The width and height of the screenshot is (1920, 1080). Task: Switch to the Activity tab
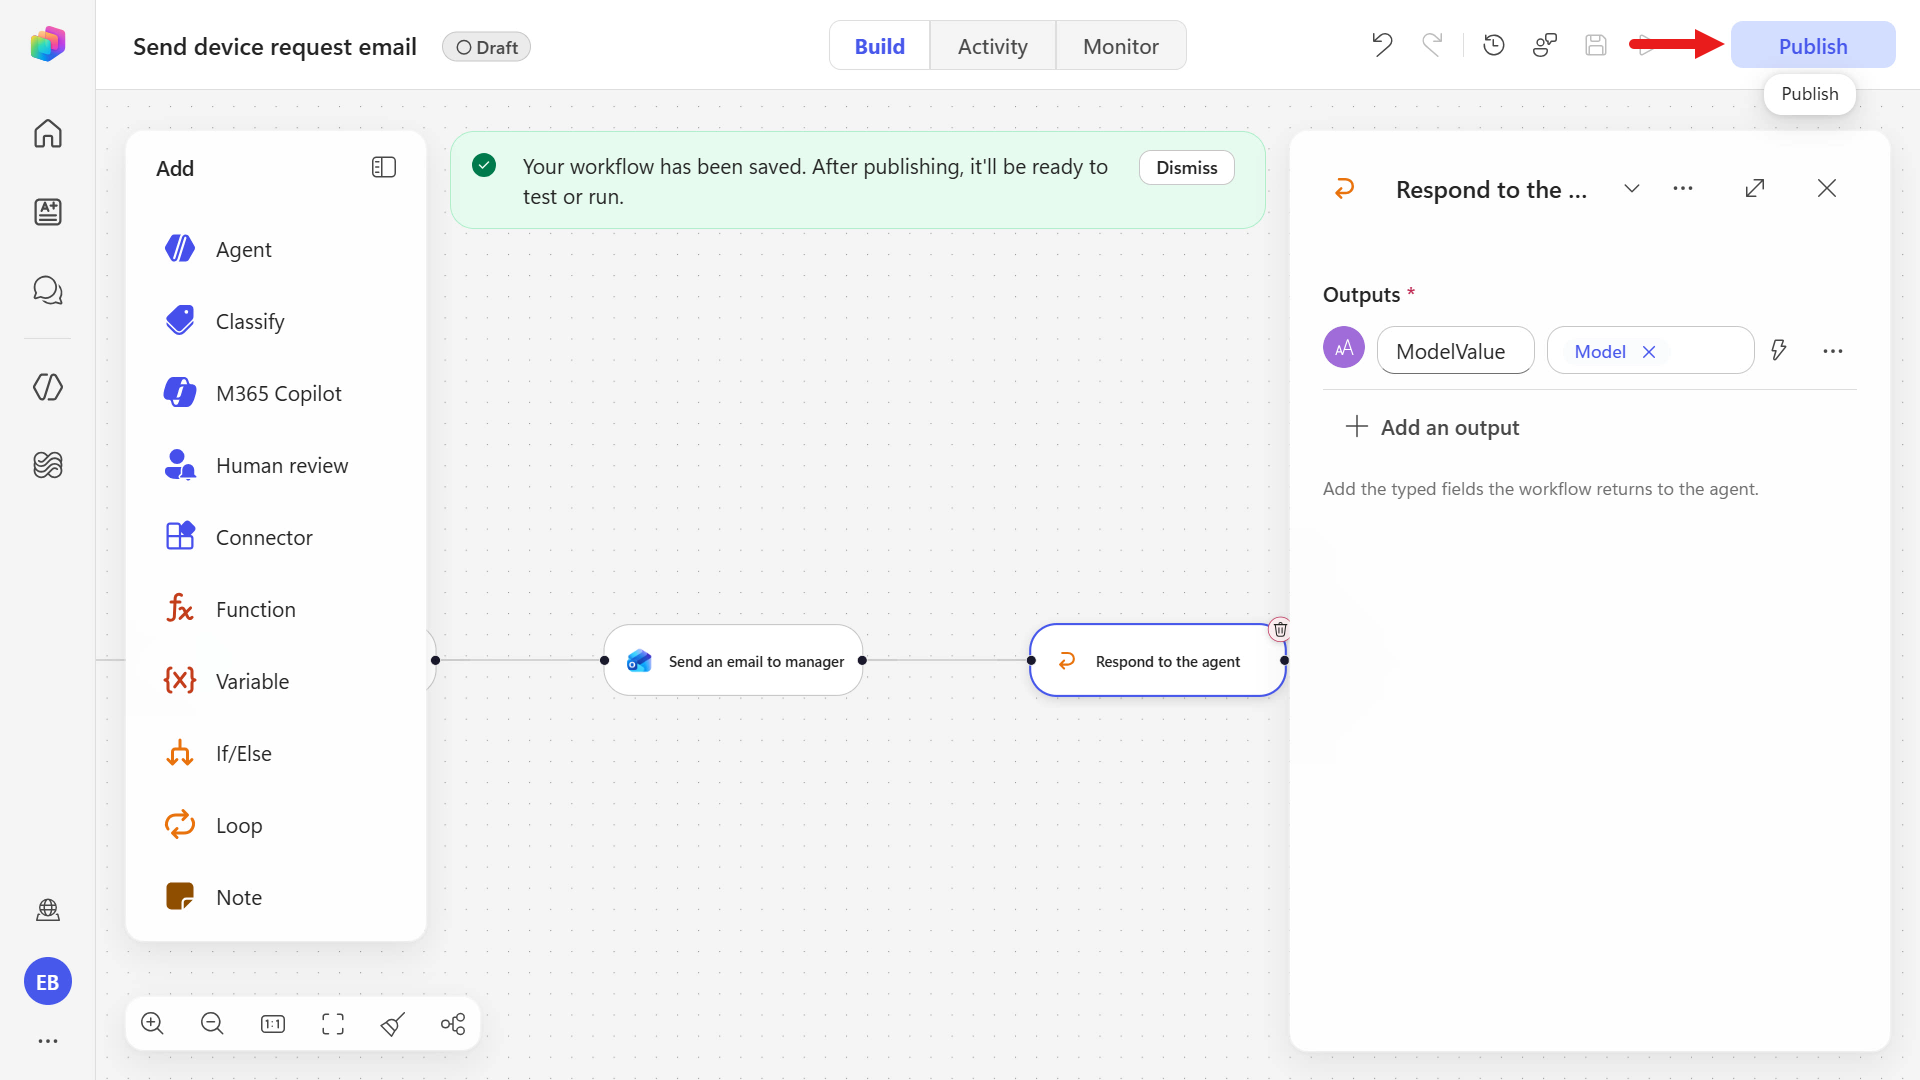point(992,46)
